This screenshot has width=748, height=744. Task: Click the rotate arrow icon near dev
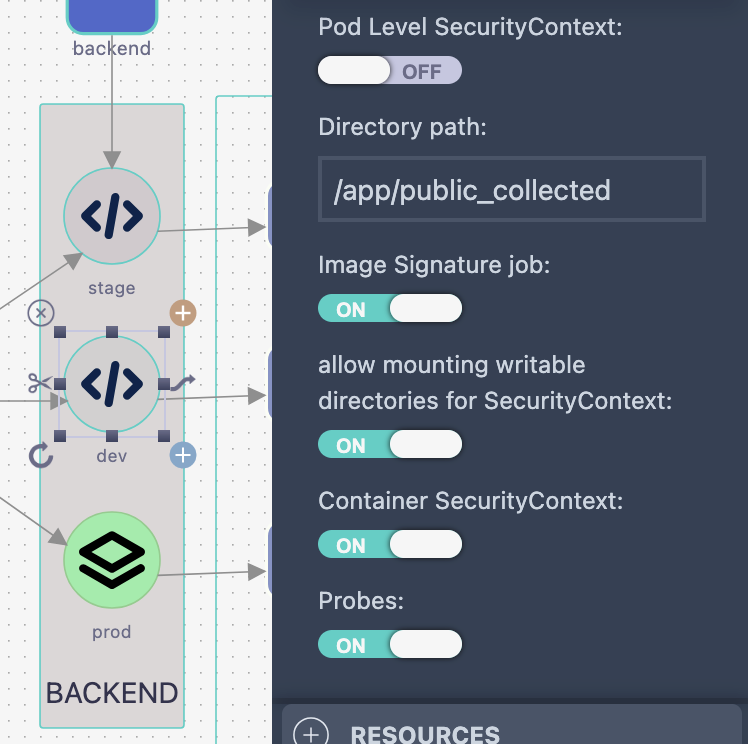pyautogui.click(x=40, y=456)
